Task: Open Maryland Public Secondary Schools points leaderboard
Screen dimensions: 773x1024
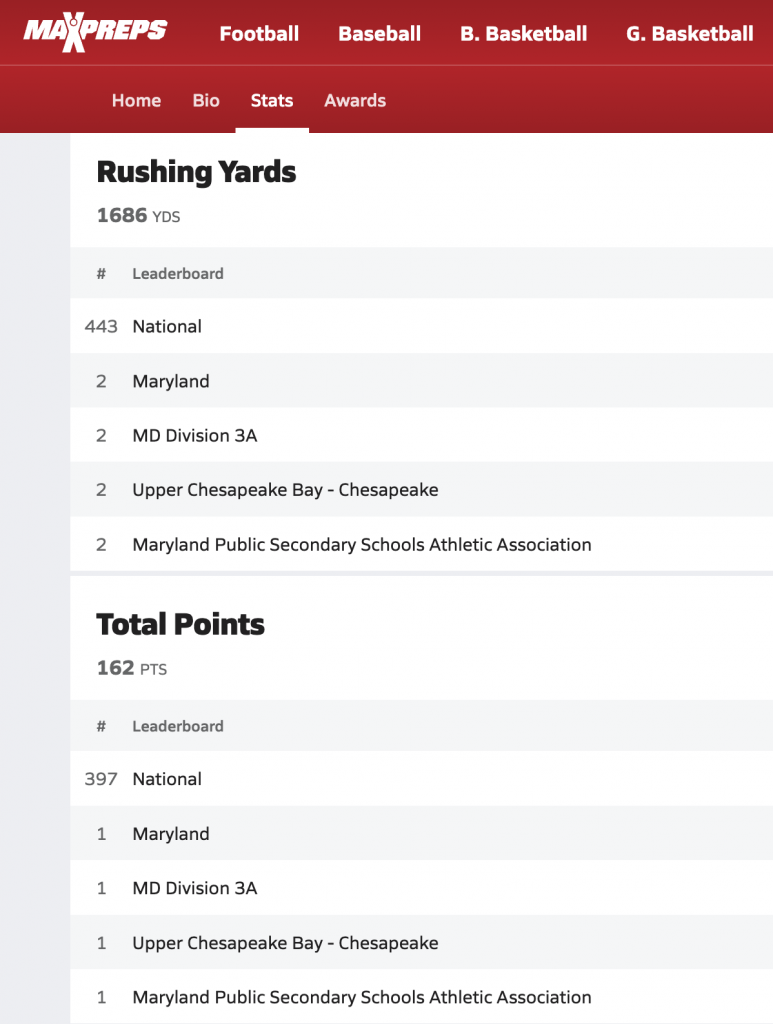Action: click(x=361, y=997)
